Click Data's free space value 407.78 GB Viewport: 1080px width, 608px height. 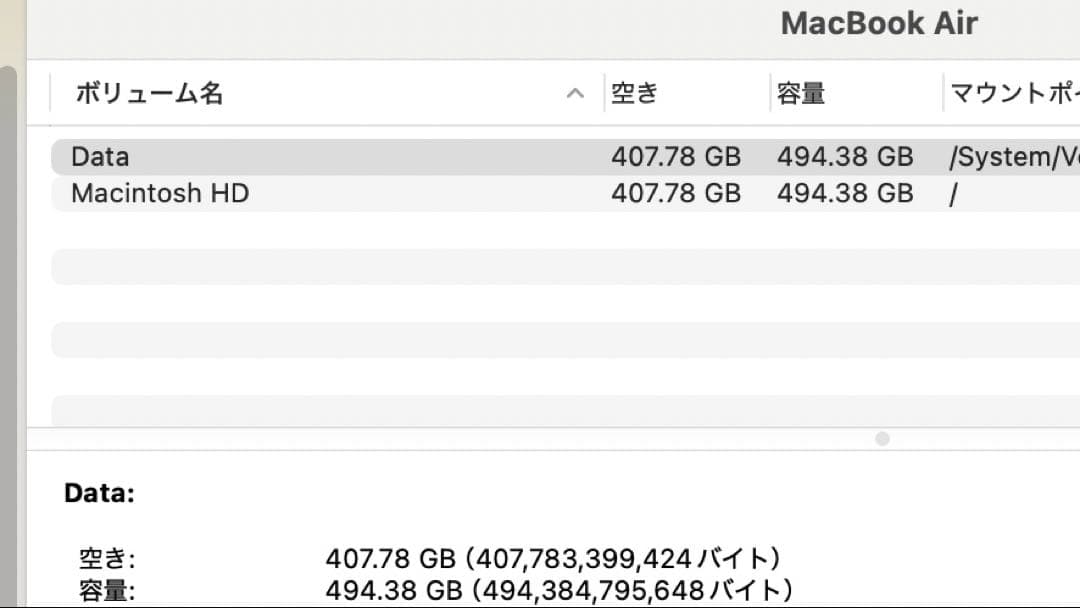point(677,156)
